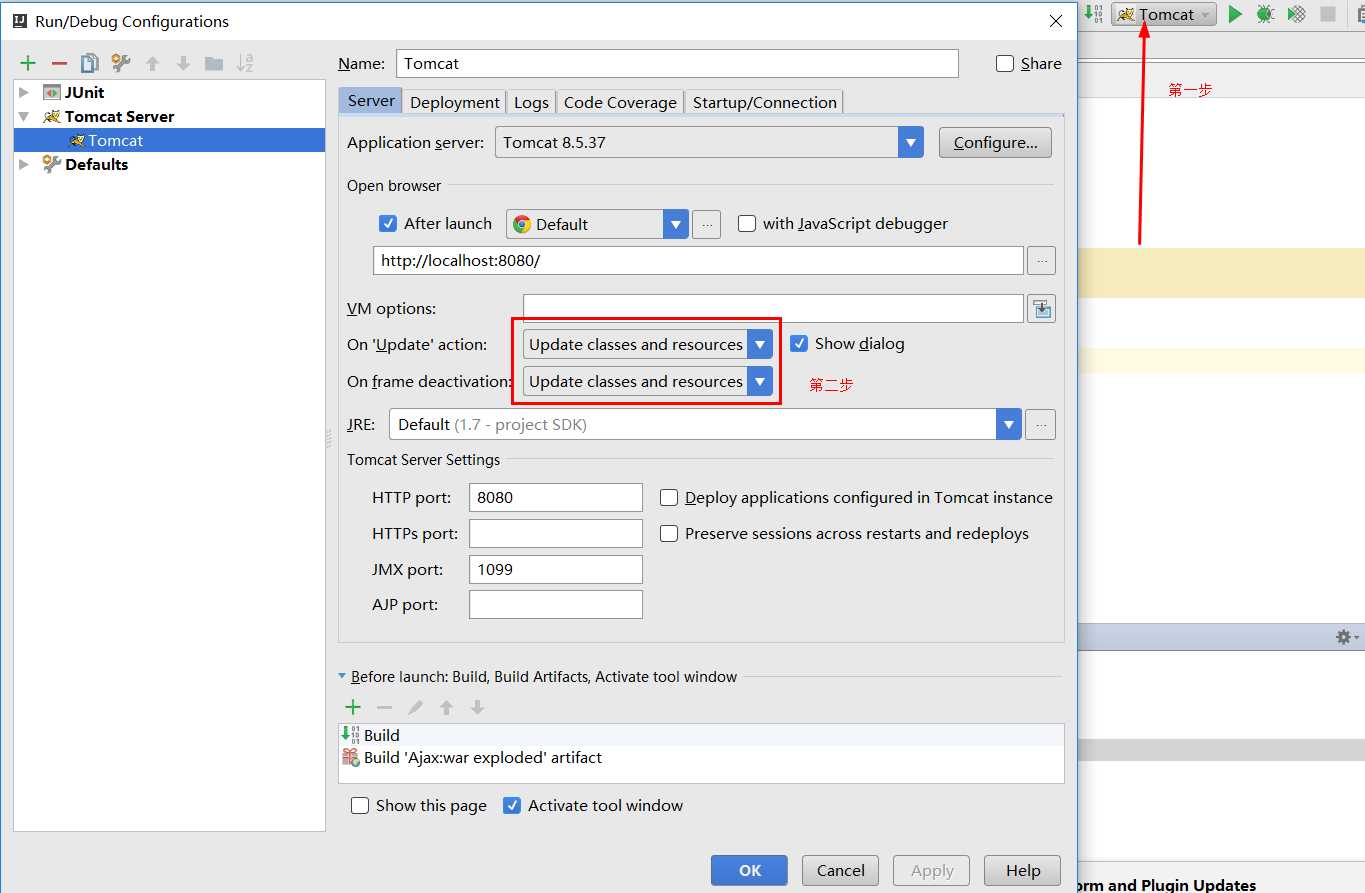Screen dimensions: 1365x893
Task: Open URL field ellipsis button
Action: [x=1041, y=260]
